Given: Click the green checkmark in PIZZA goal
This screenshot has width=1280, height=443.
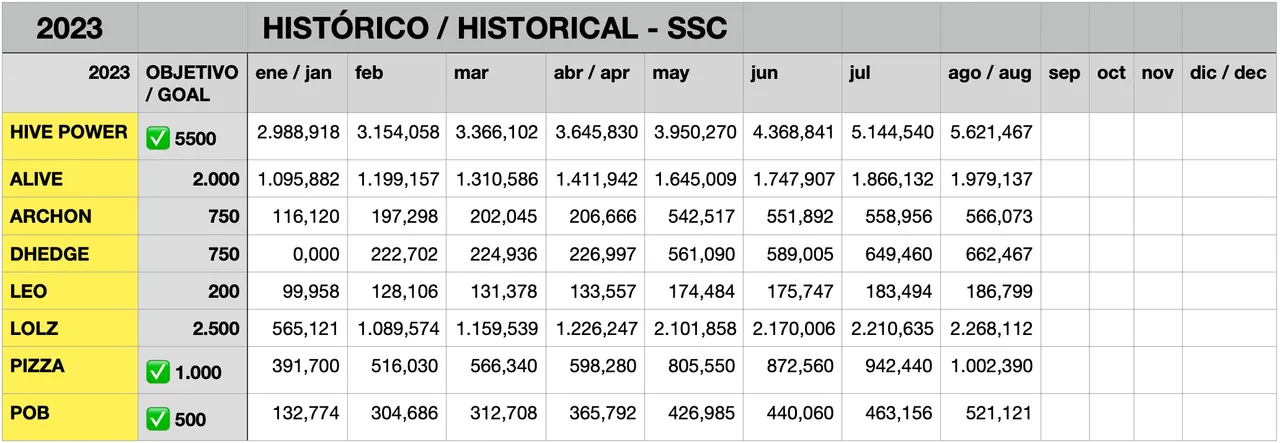Looking at the screenshot, I should (x=158, y=373).
